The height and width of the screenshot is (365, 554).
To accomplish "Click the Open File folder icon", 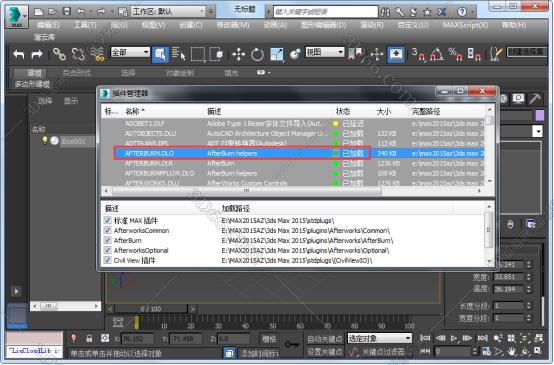I will (x=52, y=12).
